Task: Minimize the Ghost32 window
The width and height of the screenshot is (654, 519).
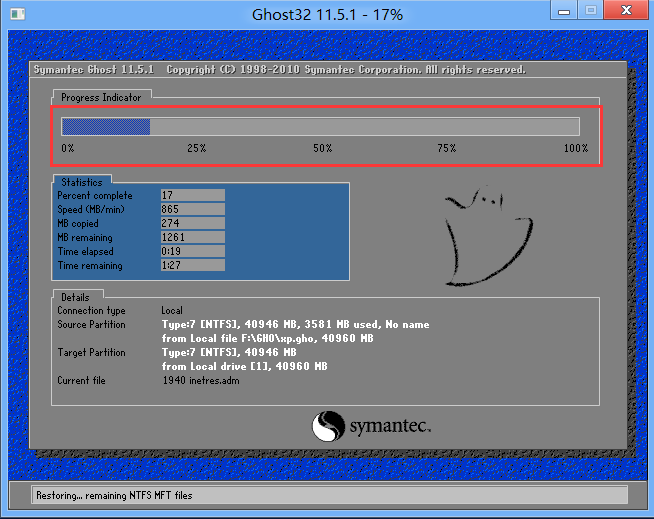Action: coord(563,12)
